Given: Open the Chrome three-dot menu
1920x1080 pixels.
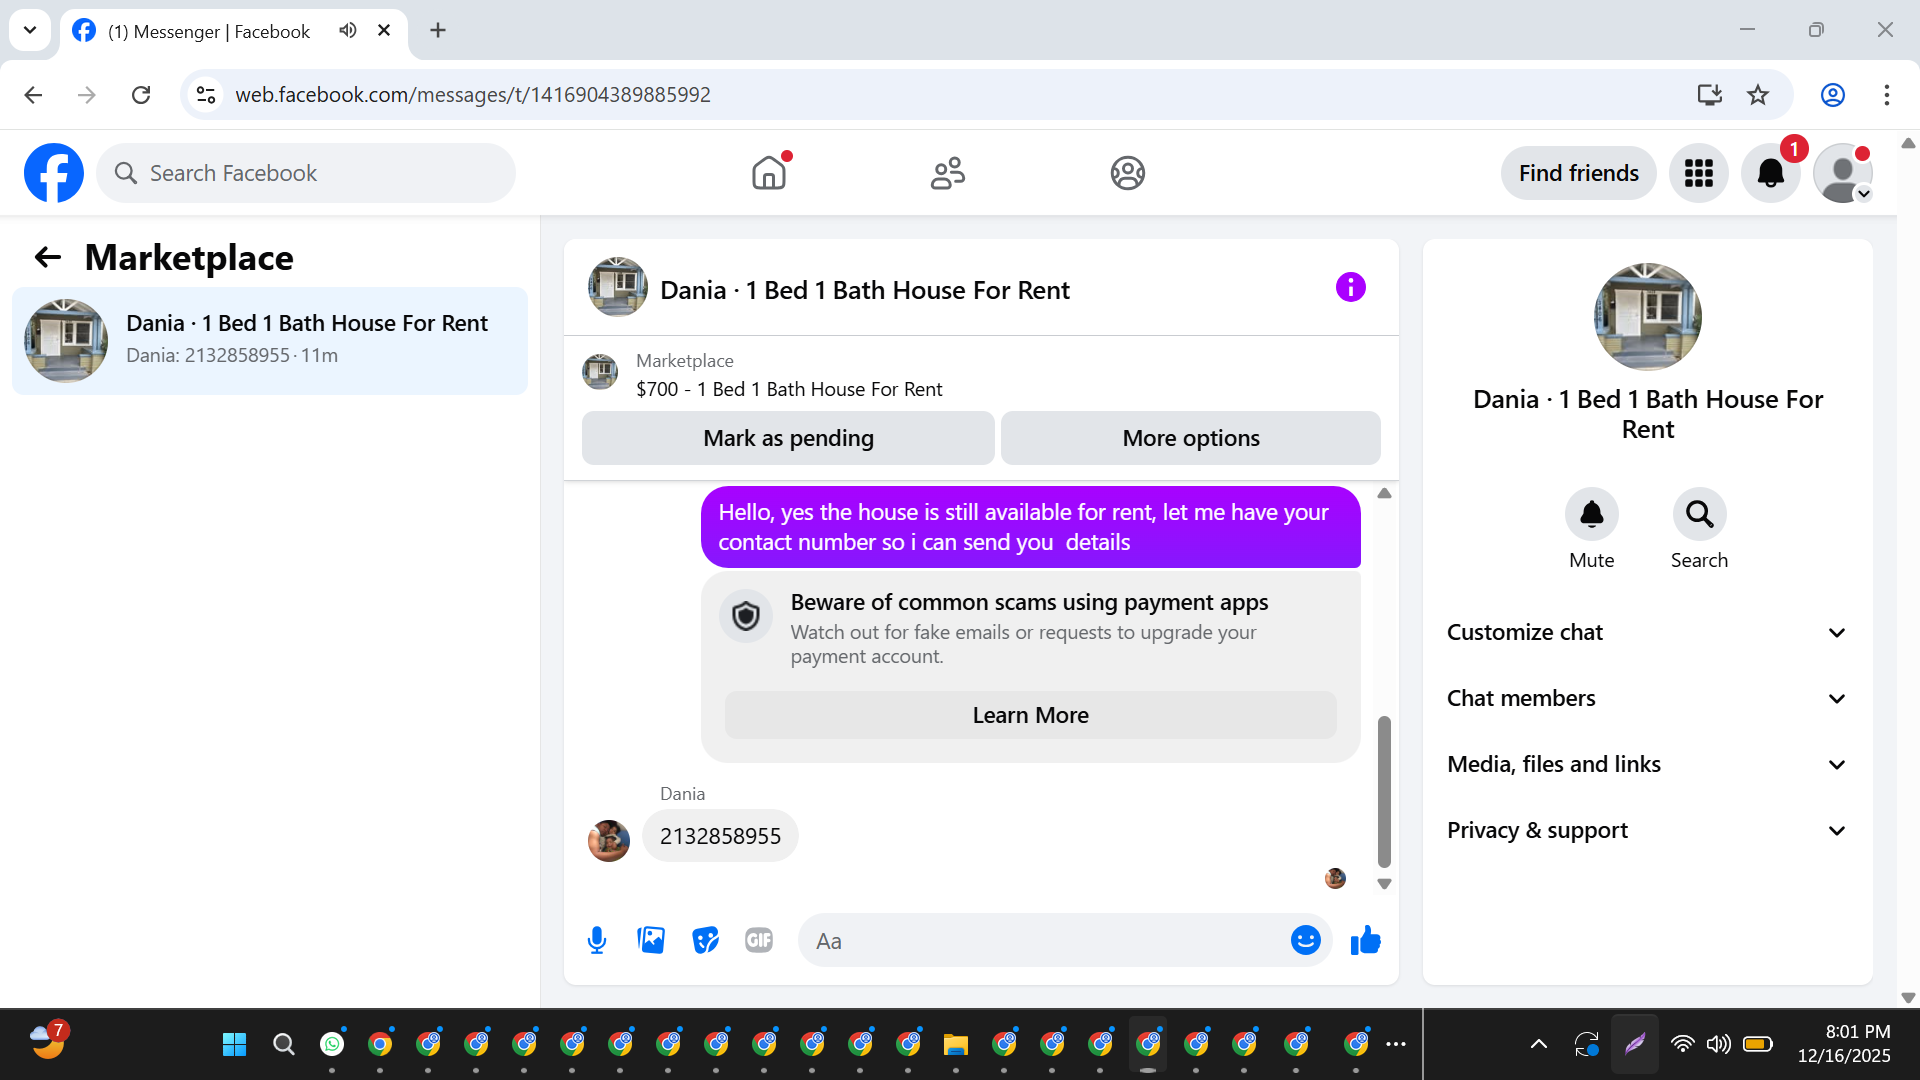Looking at the screenshot, I should pyautogui.click(x=1886, y=95).
